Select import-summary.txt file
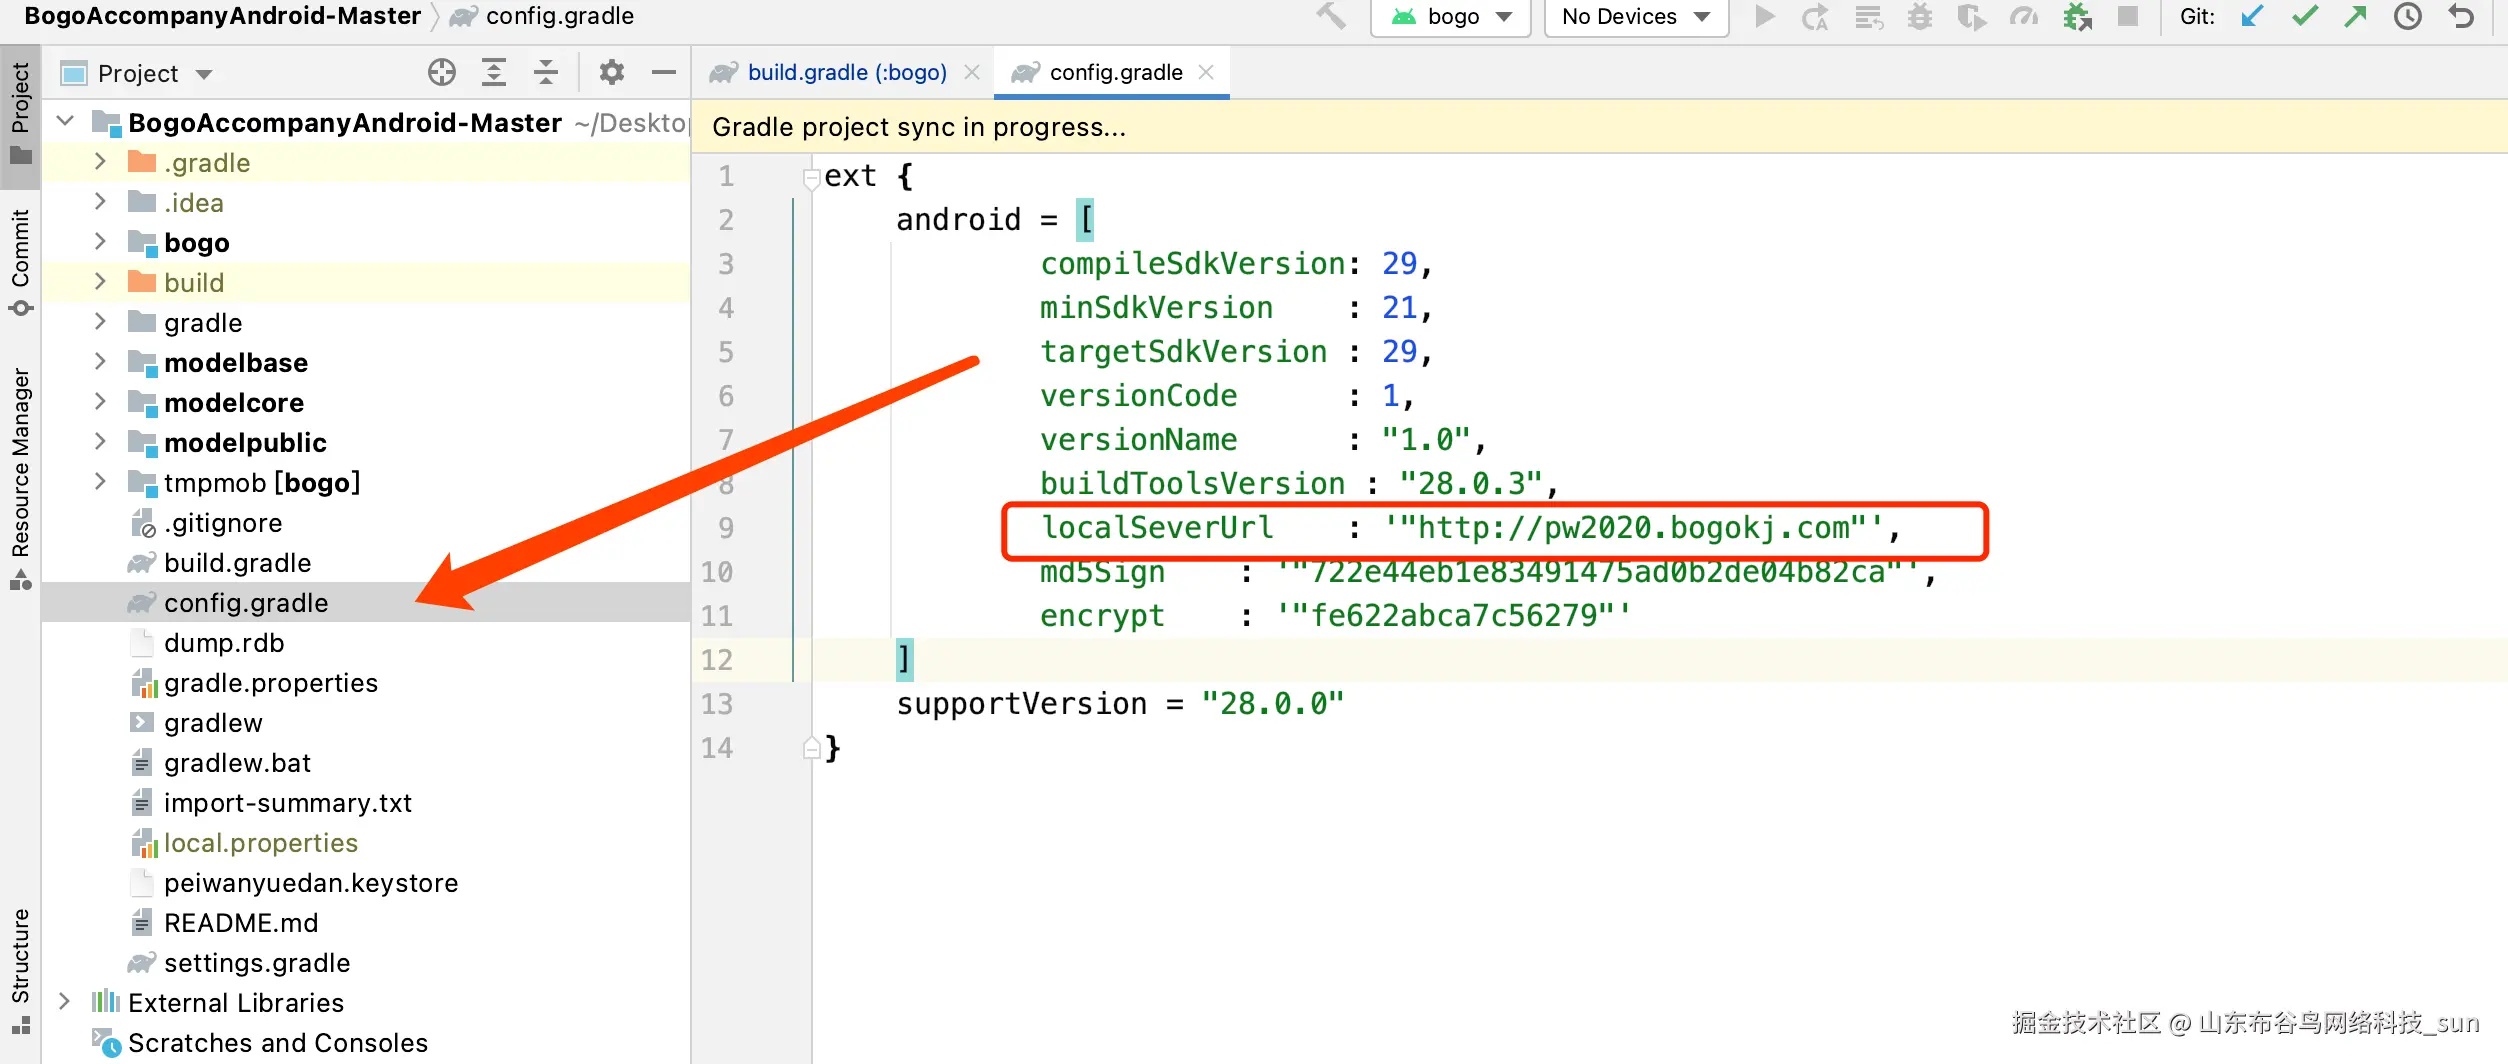The height and width of the screenshot is (1064, 2508). (365, 803)
